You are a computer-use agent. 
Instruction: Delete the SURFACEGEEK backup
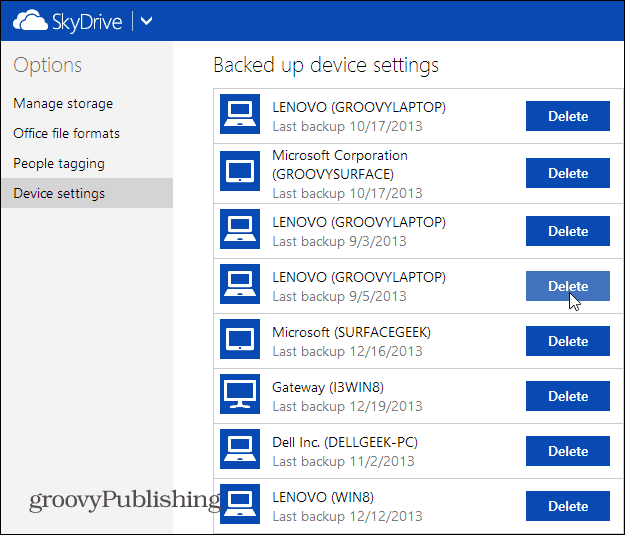(x=568, y=341)
